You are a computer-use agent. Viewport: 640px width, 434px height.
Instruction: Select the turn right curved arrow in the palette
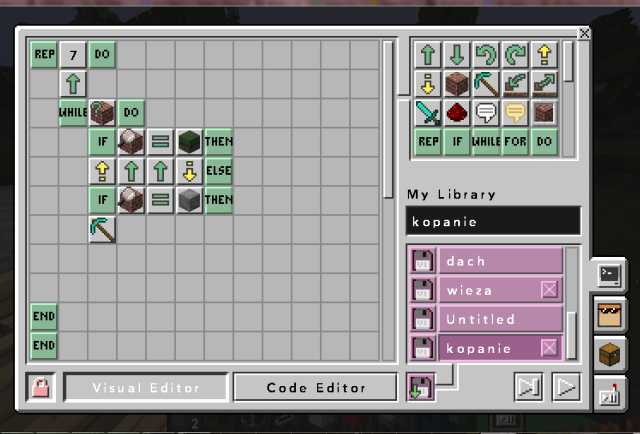(515, 54)
